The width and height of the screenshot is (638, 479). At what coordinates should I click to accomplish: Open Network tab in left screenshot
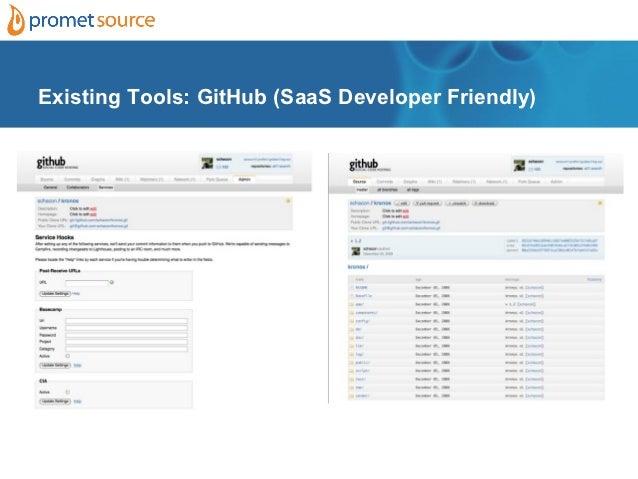click(185, 179)
